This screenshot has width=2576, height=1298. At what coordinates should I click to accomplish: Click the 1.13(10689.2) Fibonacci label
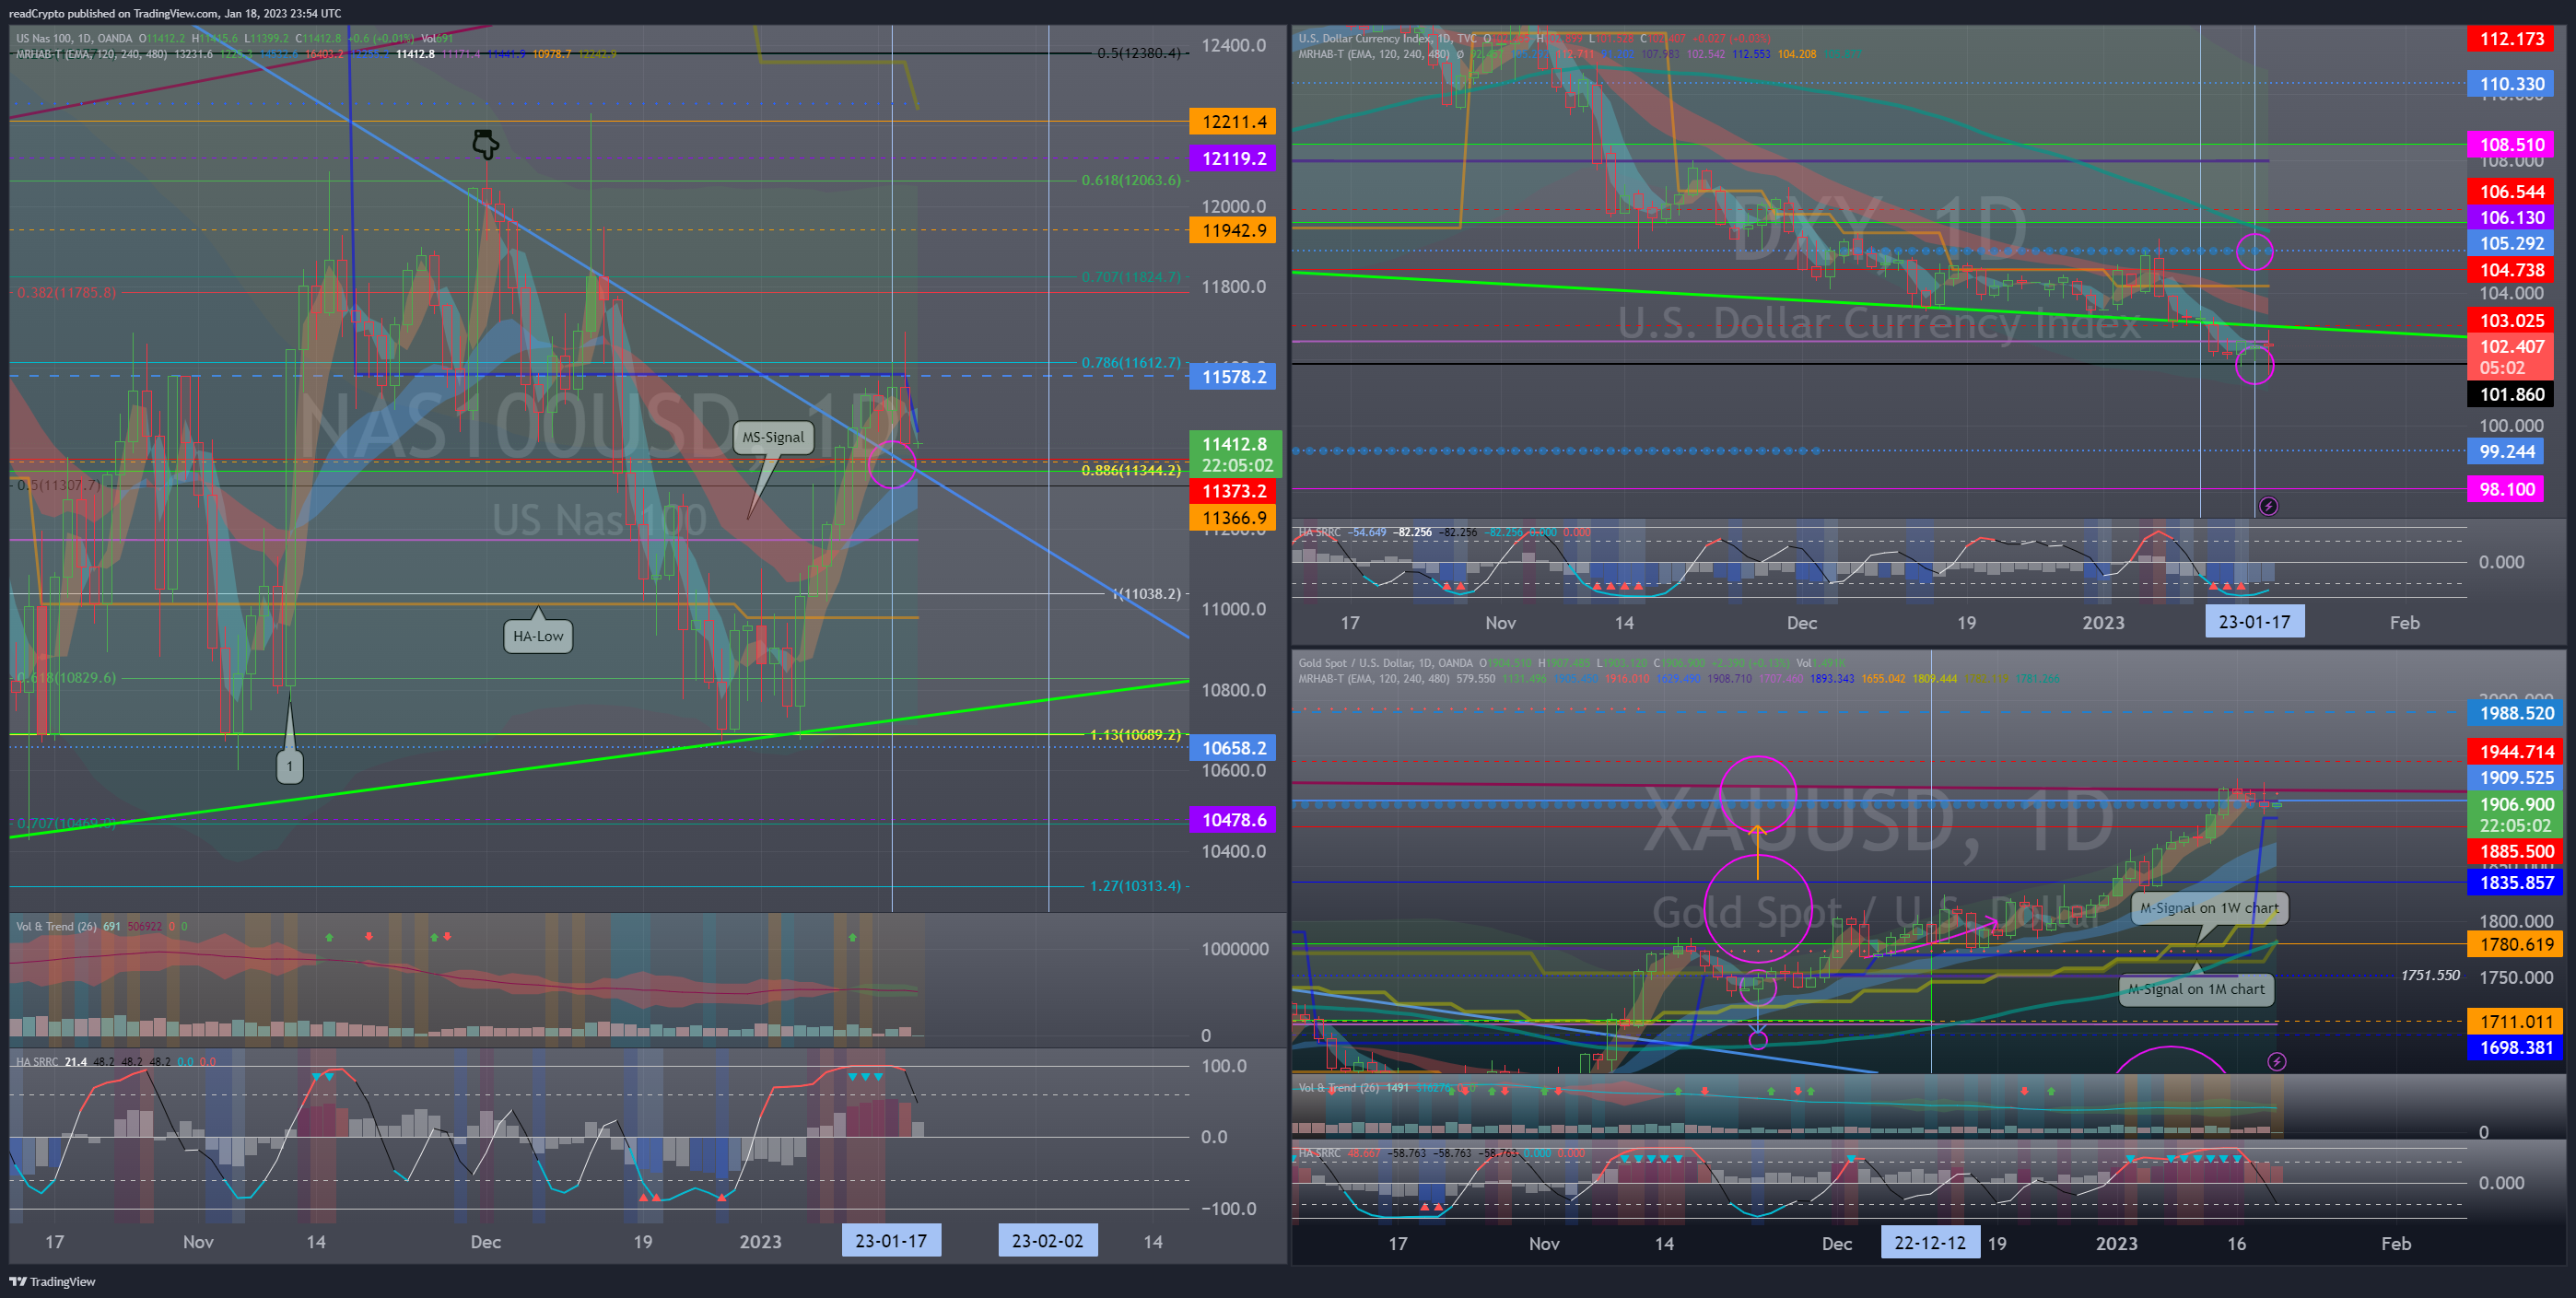[x=1135, y=734]
